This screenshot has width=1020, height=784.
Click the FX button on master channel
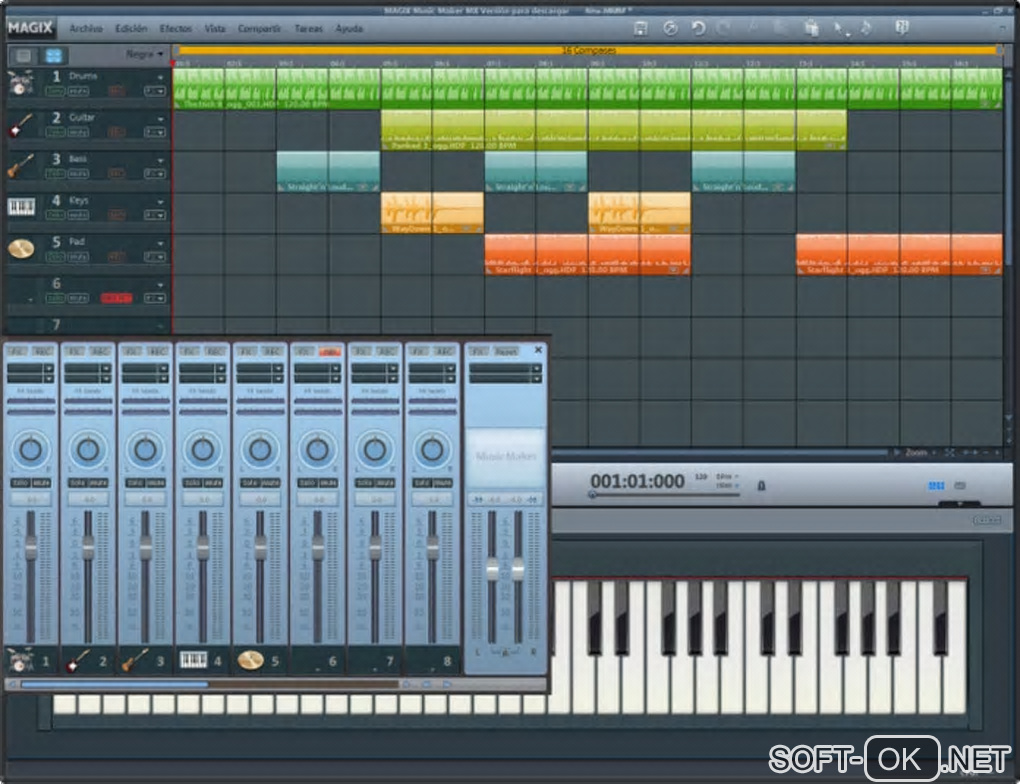[x=478, y=351]
